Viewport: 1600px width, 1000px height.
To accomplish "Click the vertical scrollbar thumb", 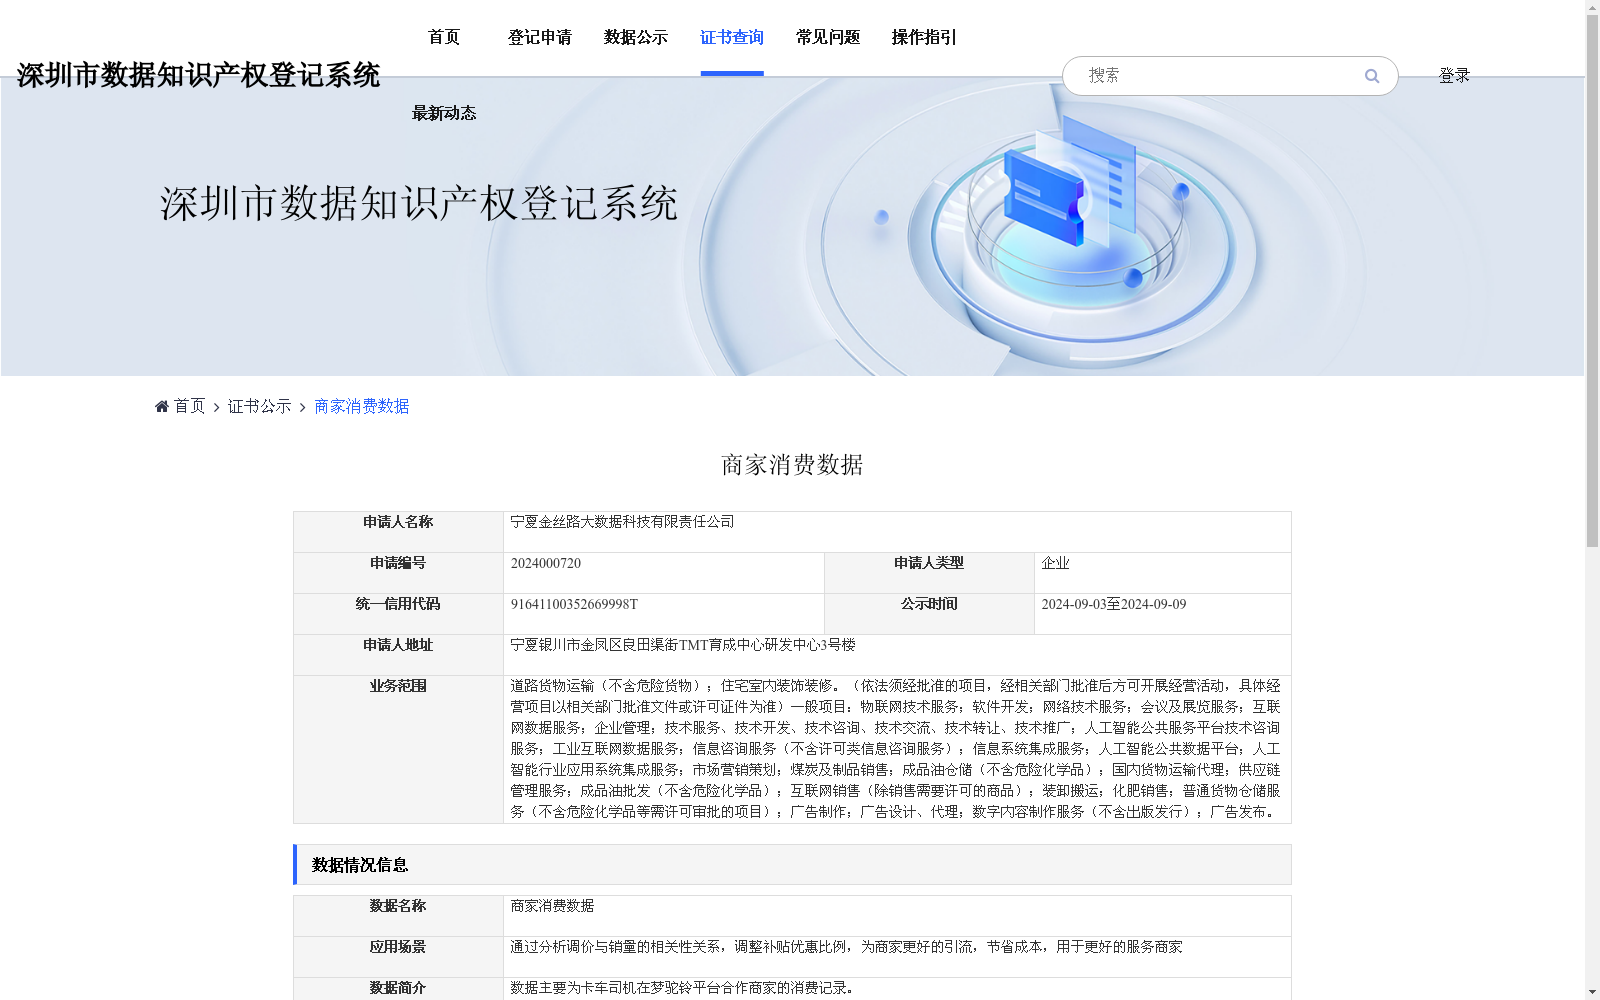I will click(1592, 280).
